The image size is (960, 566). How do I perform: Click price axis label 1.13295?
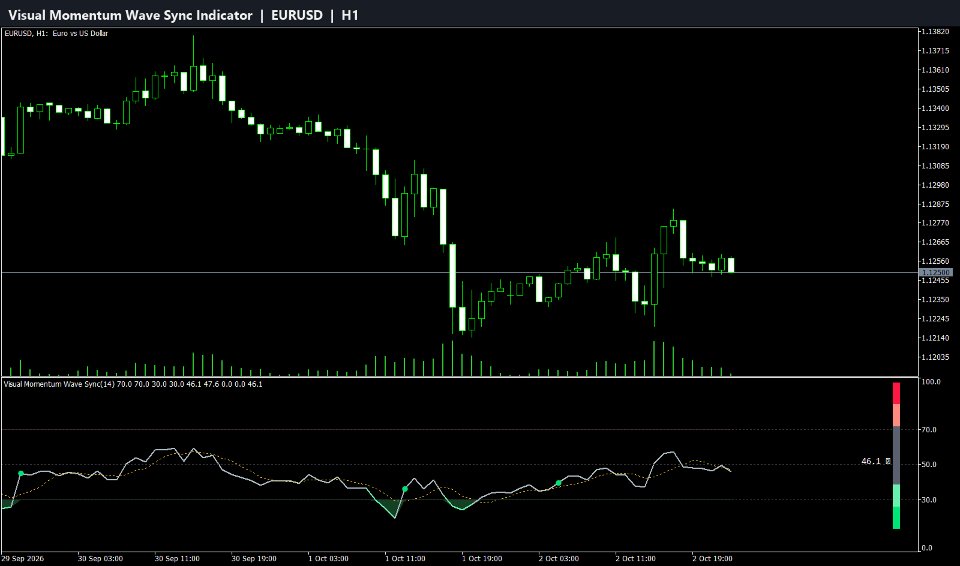[x=935, y=127]
